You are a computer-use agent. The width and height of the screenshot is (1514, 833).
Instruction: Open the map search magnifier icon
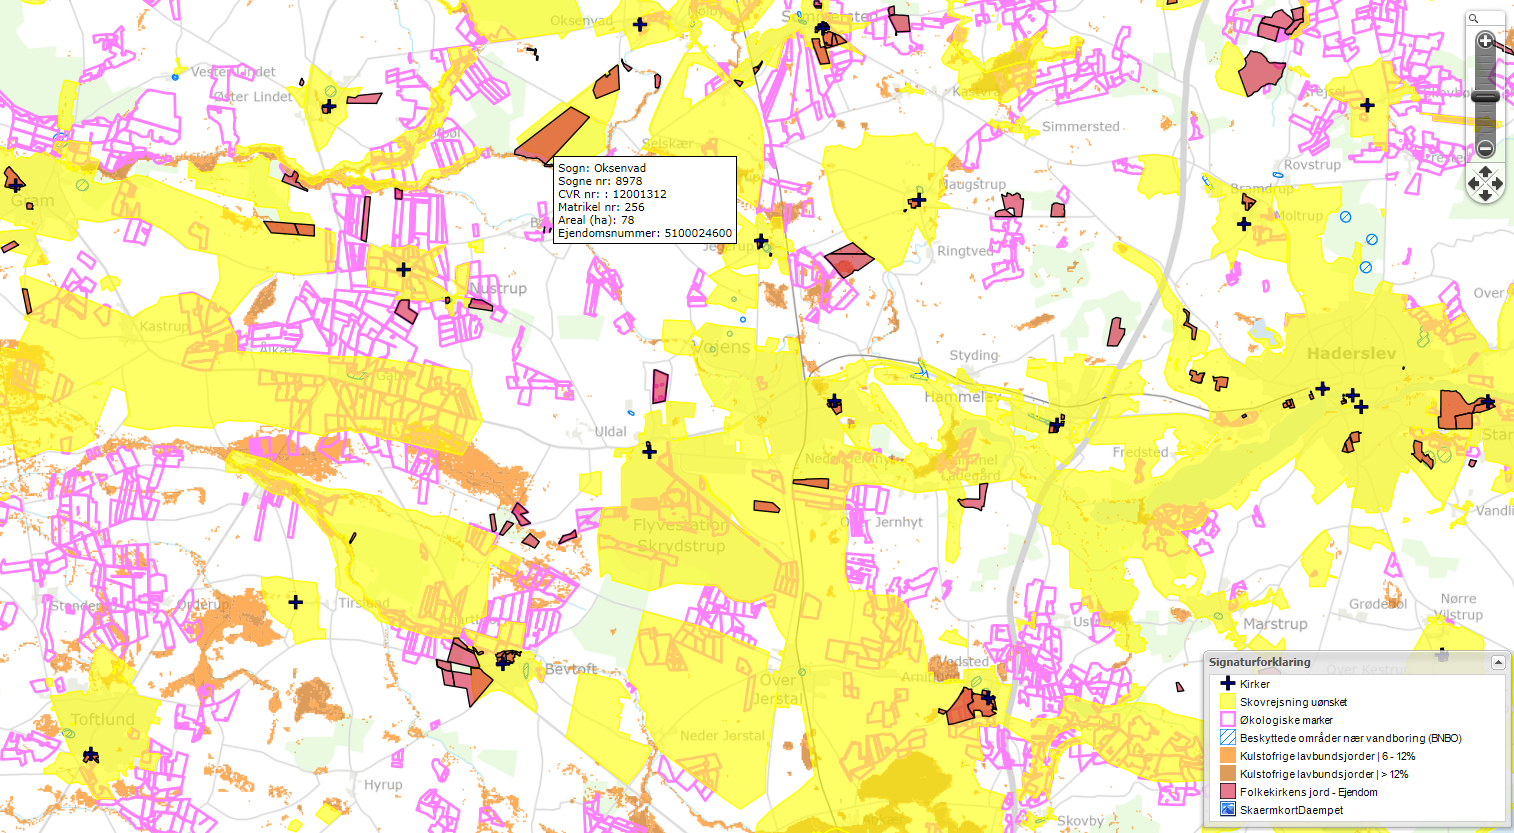(x=1474, y=19)
